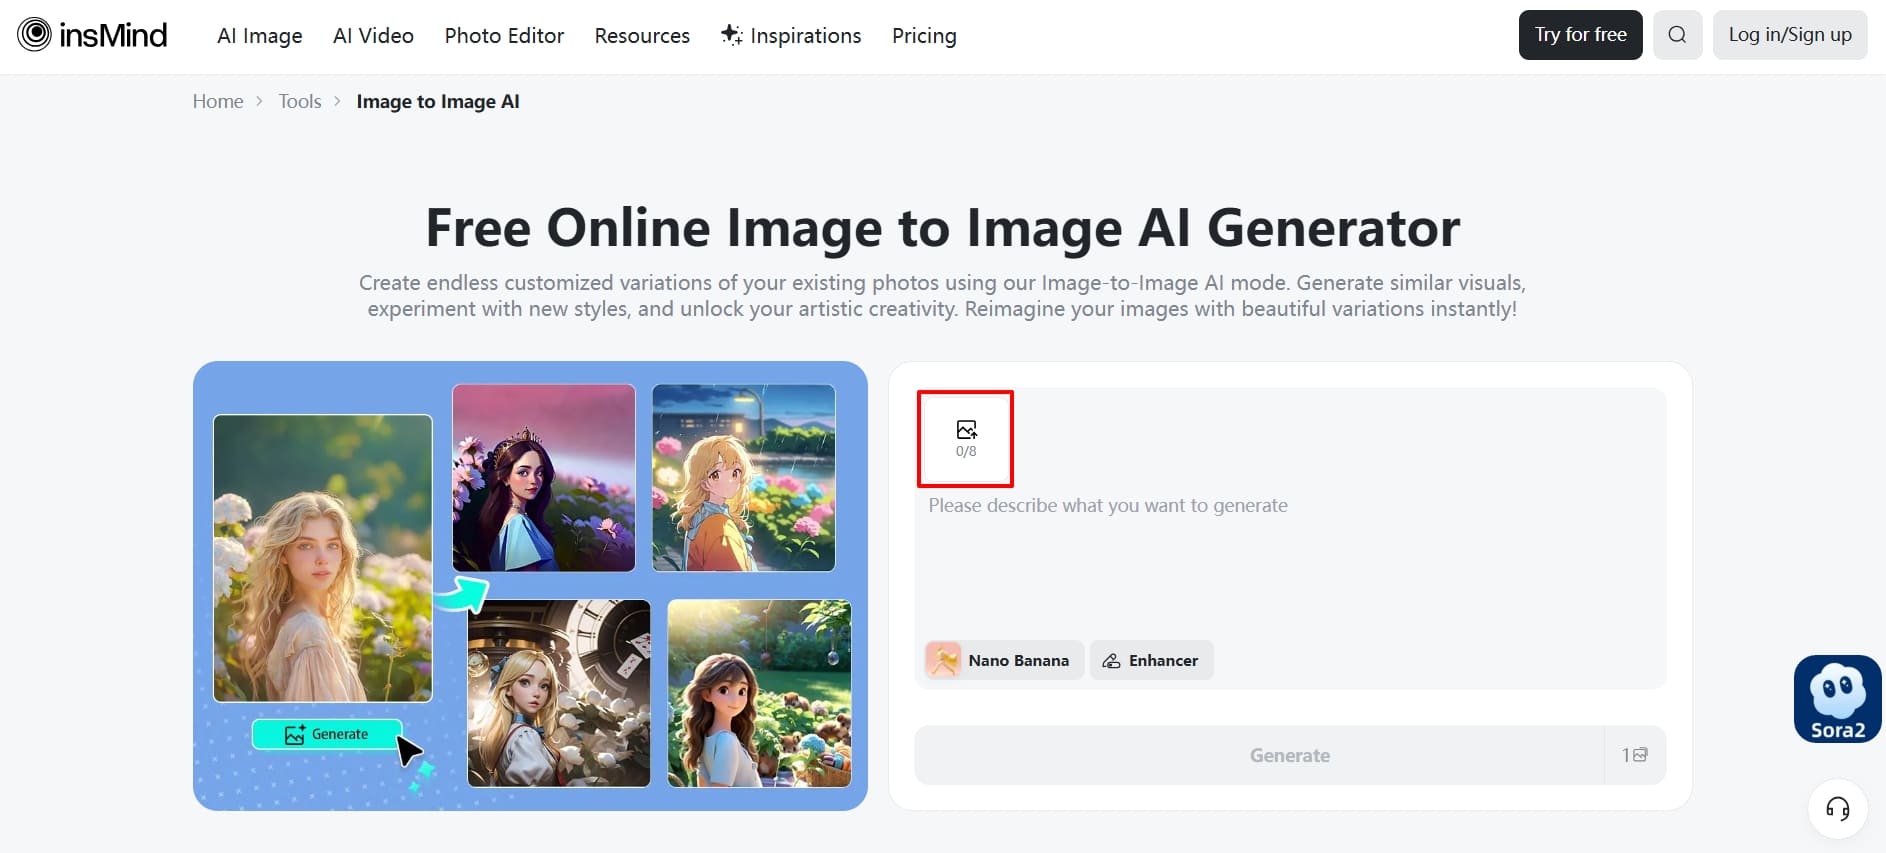Click the insMind logo
The height and width of the screenshot is (853, 1886).
tap(92, 35)
